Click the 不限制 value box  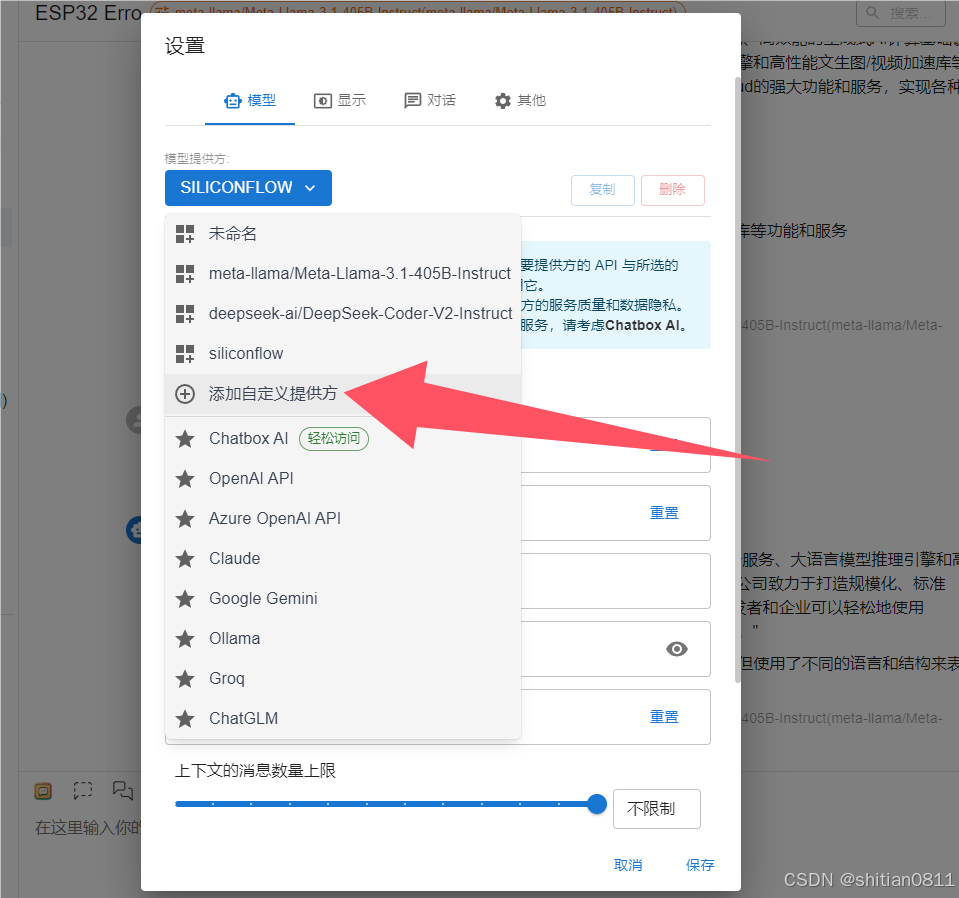(656, 809)
